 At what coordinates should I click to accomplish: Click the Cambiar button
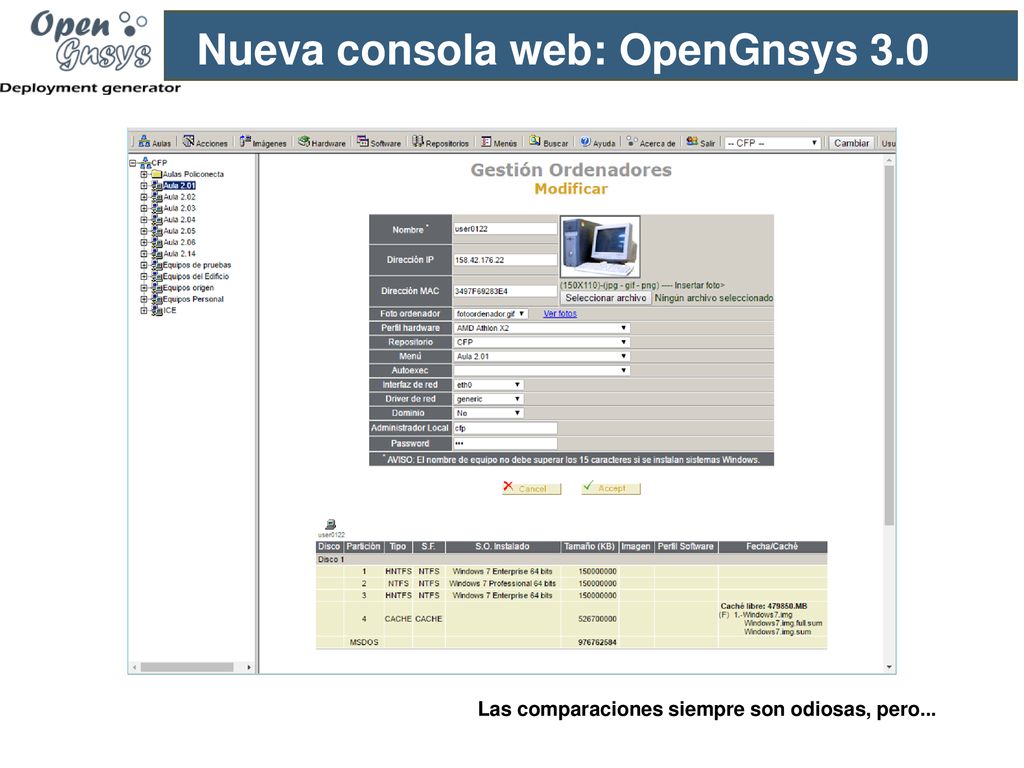(x=851, y=143)
